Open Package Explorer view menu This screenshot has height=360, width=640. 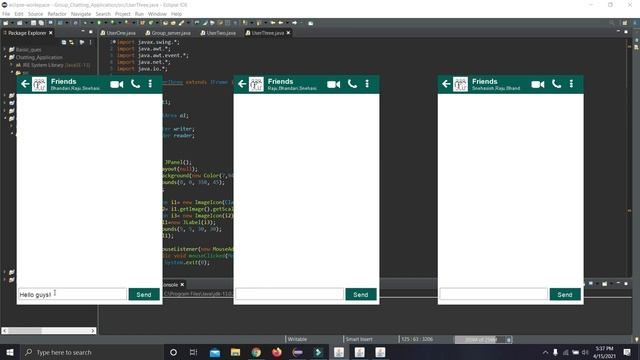coord(90,42)
